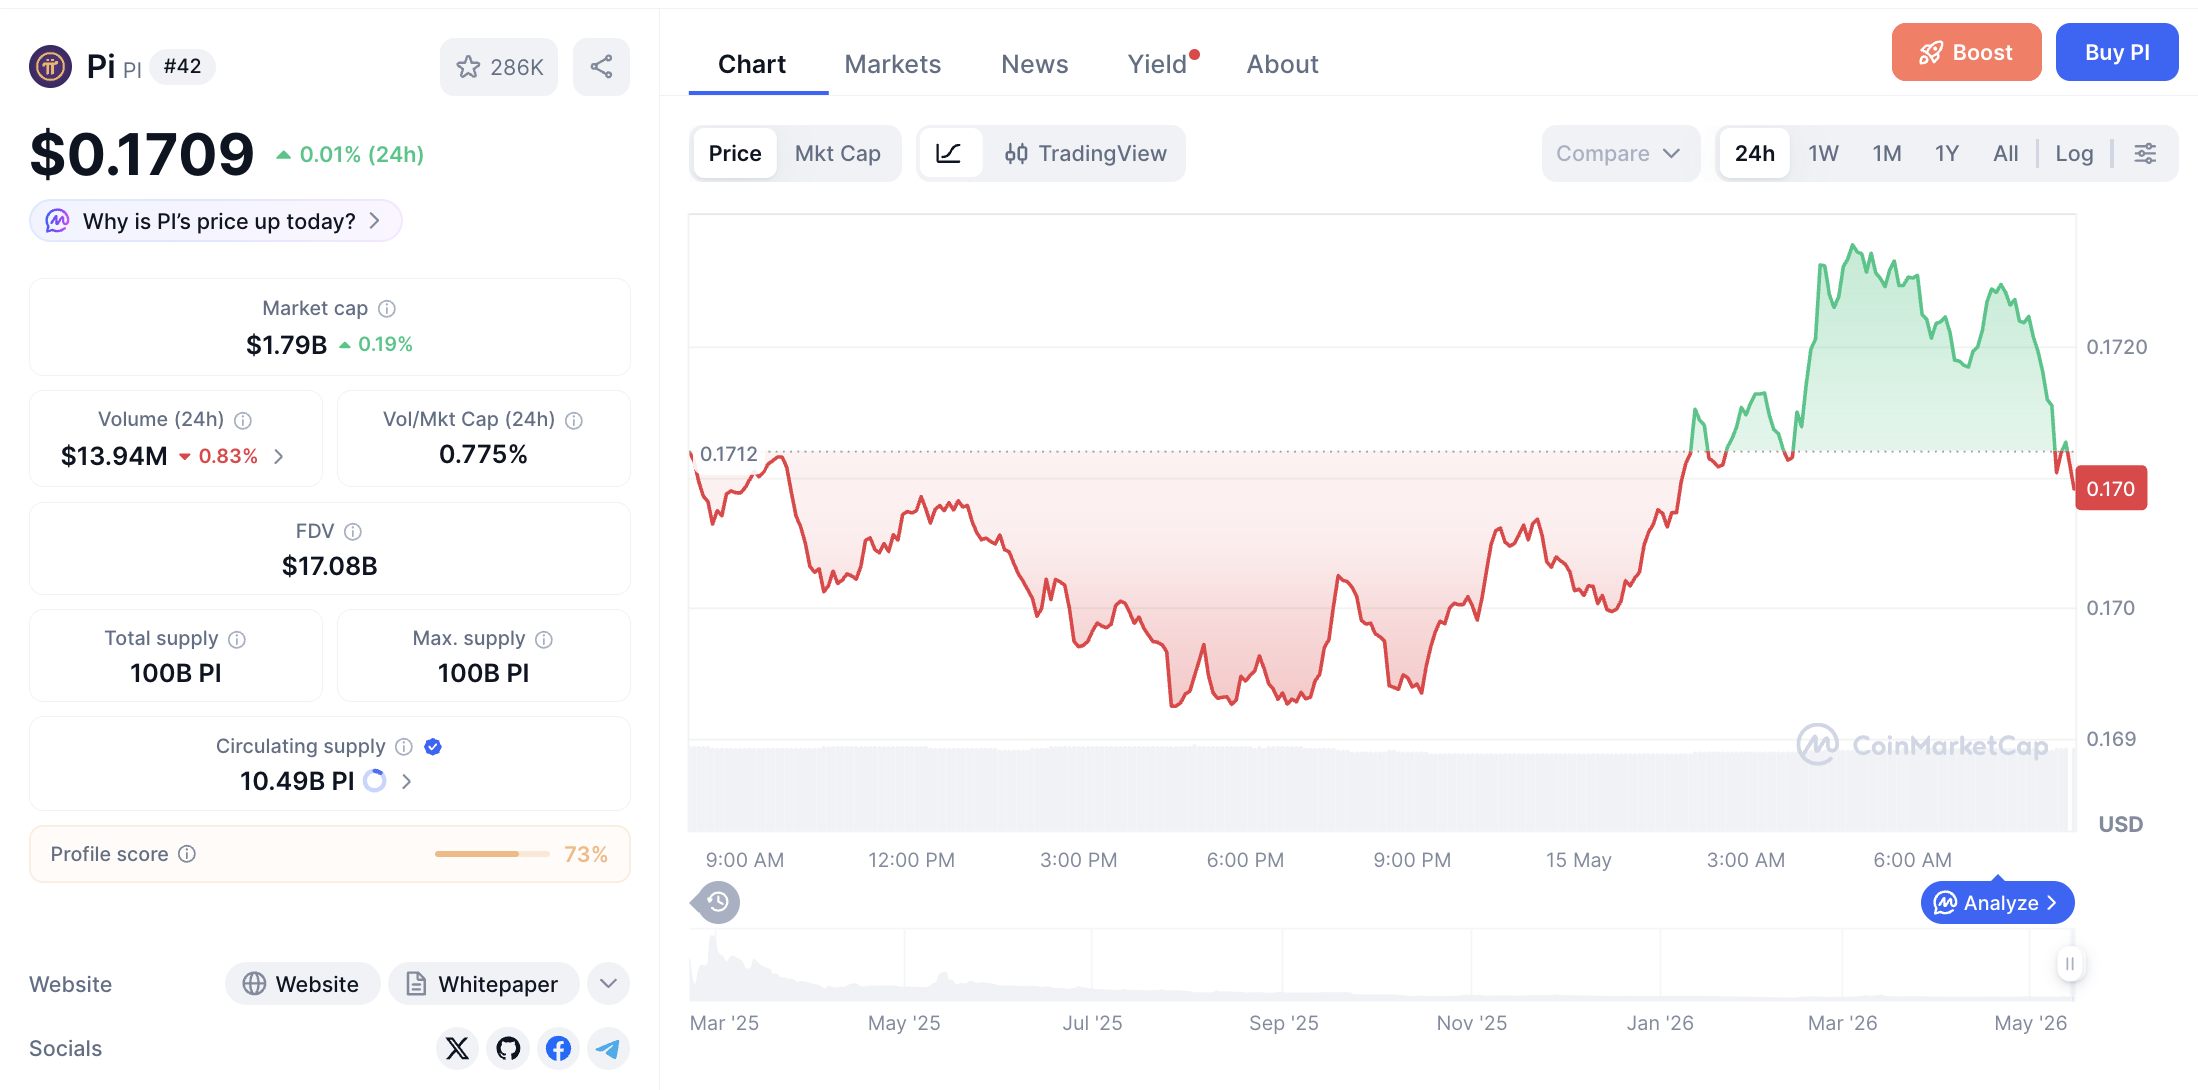The image size is (2198, 1090).
Task: Open the Website link button
Action: pos(302,984)
